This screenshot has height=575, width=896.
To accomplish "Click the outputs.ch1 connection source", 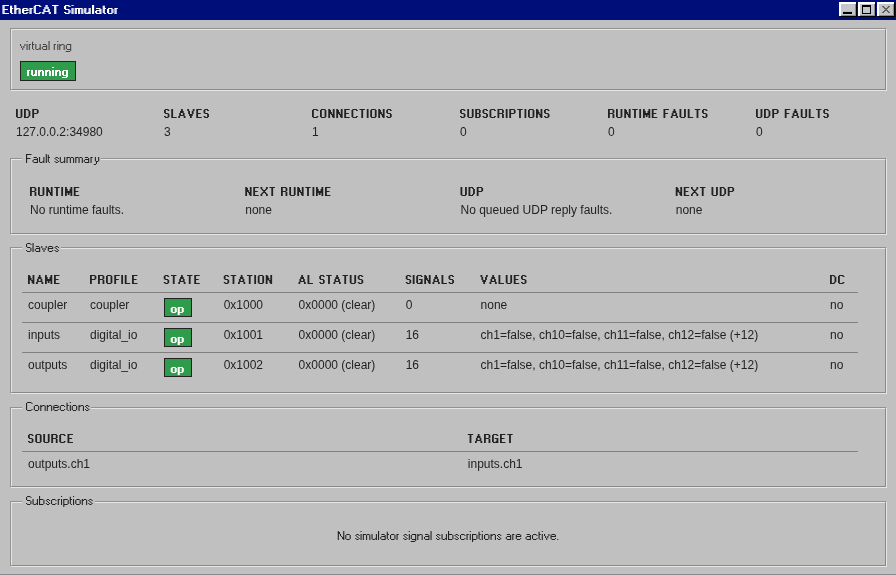I will click(58, 464).
